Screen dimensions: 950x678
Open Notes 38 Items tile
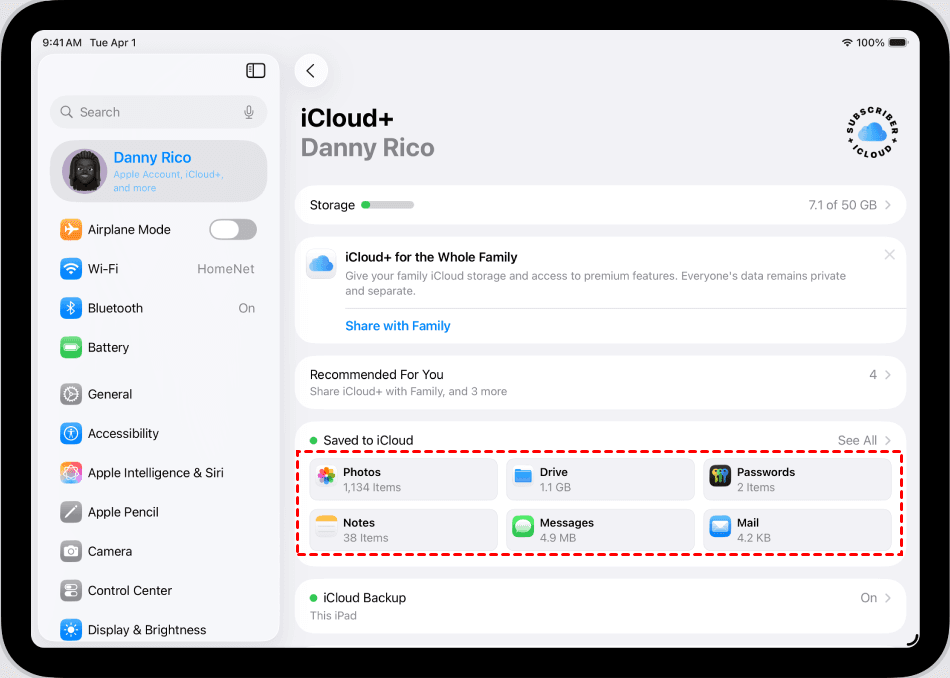(x=404, y=530)
